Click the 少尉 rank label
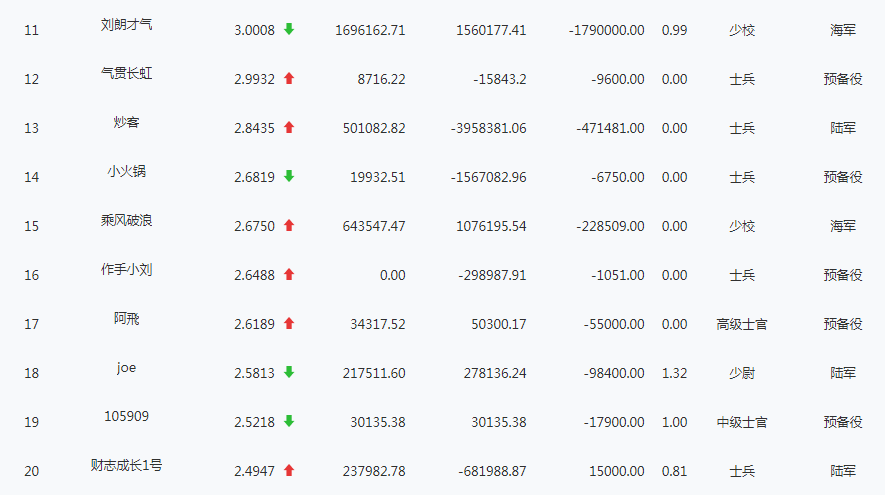This screenshot has width=885, height=495. pos(742,374)
